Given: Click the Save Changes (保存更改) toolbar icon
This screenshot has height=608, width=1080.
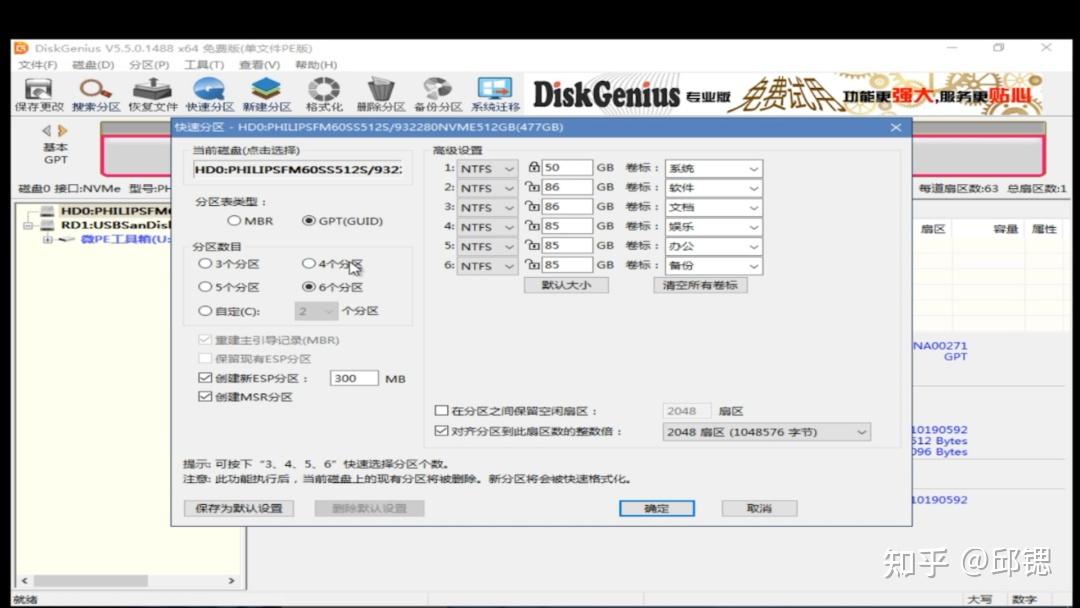Looking at the screenshot, I should point(39,94).
